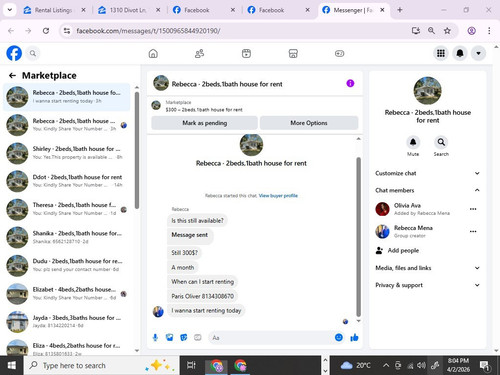Screen dimensions: 500x375
Task: Select the 'Paris Oliver 8134308670' message
Action: point(202,296)
